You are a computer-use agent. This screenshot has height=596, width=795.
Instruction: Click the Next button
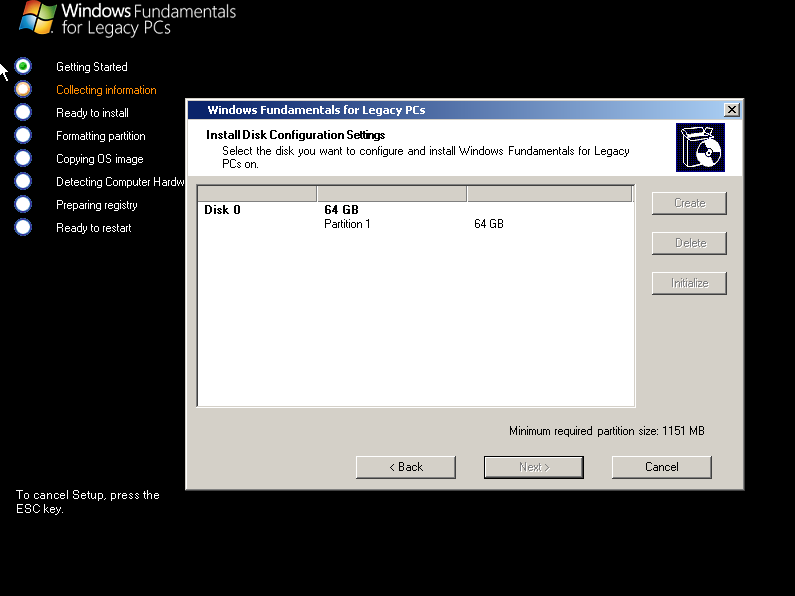pos(533,467)
